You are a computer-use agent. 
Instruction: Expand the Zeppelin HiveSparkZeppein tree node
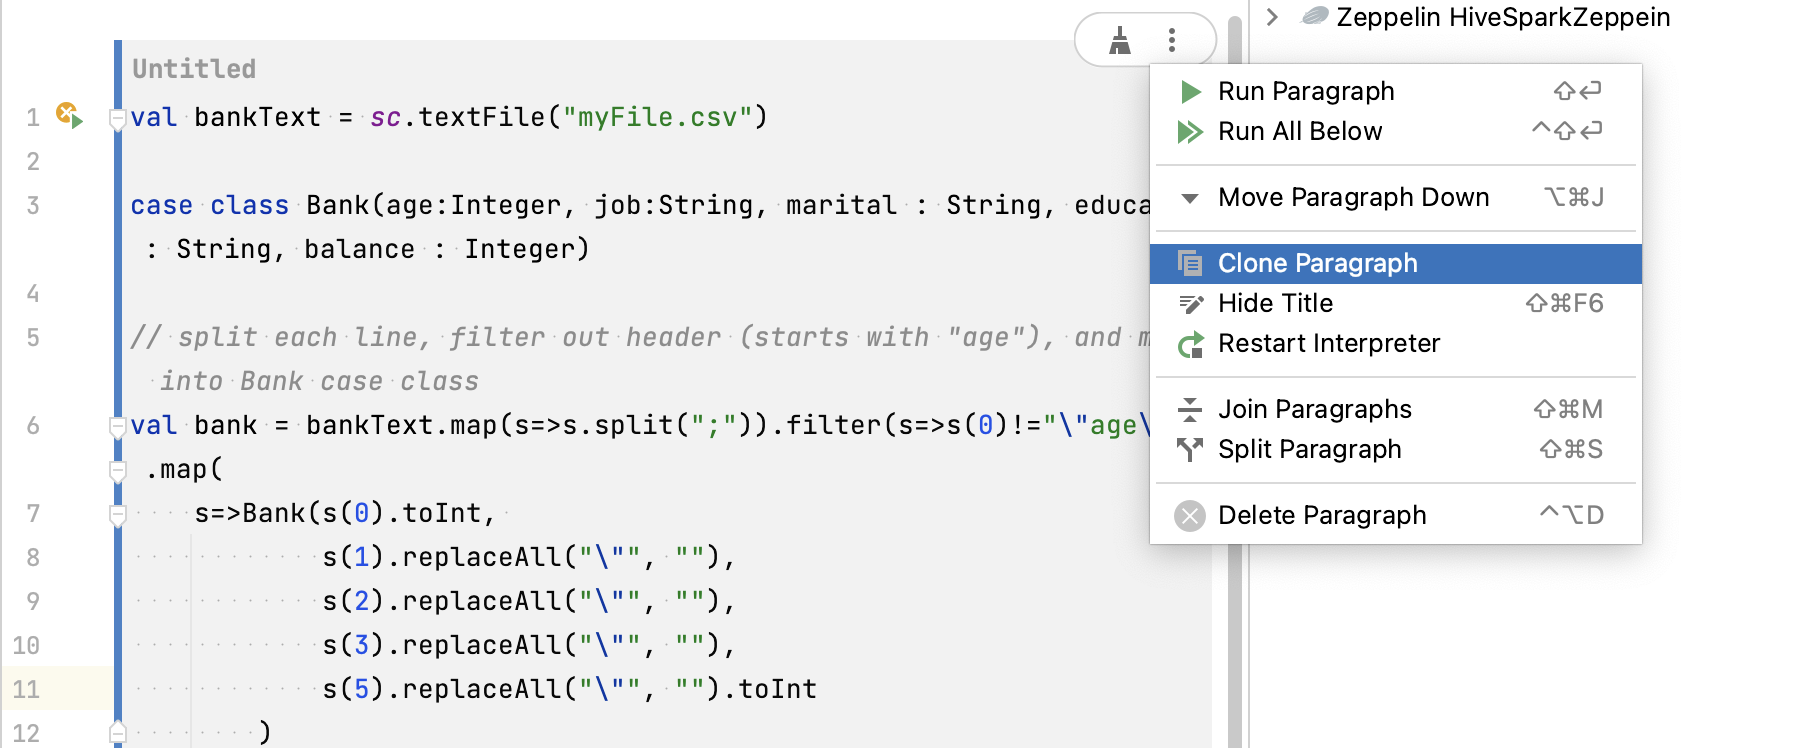(1272, 16)
